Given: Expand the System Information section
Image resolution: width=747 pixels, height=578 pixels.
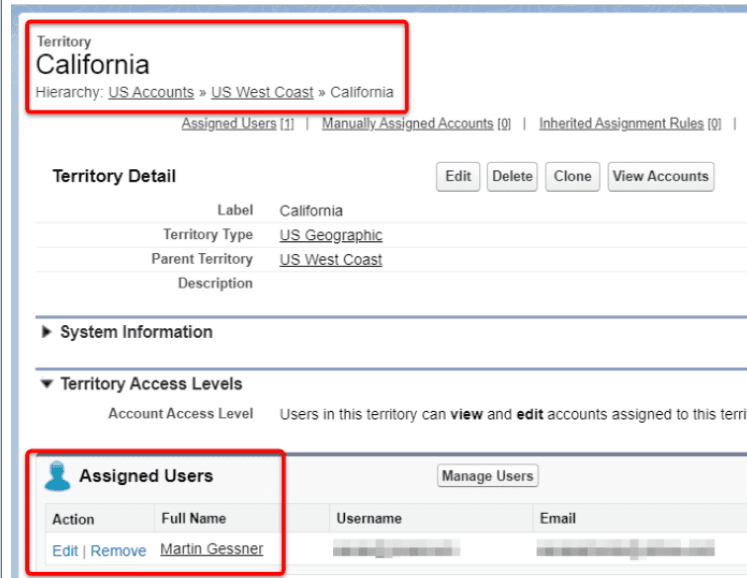Looking at the screenshot, I should coord(47,332).
